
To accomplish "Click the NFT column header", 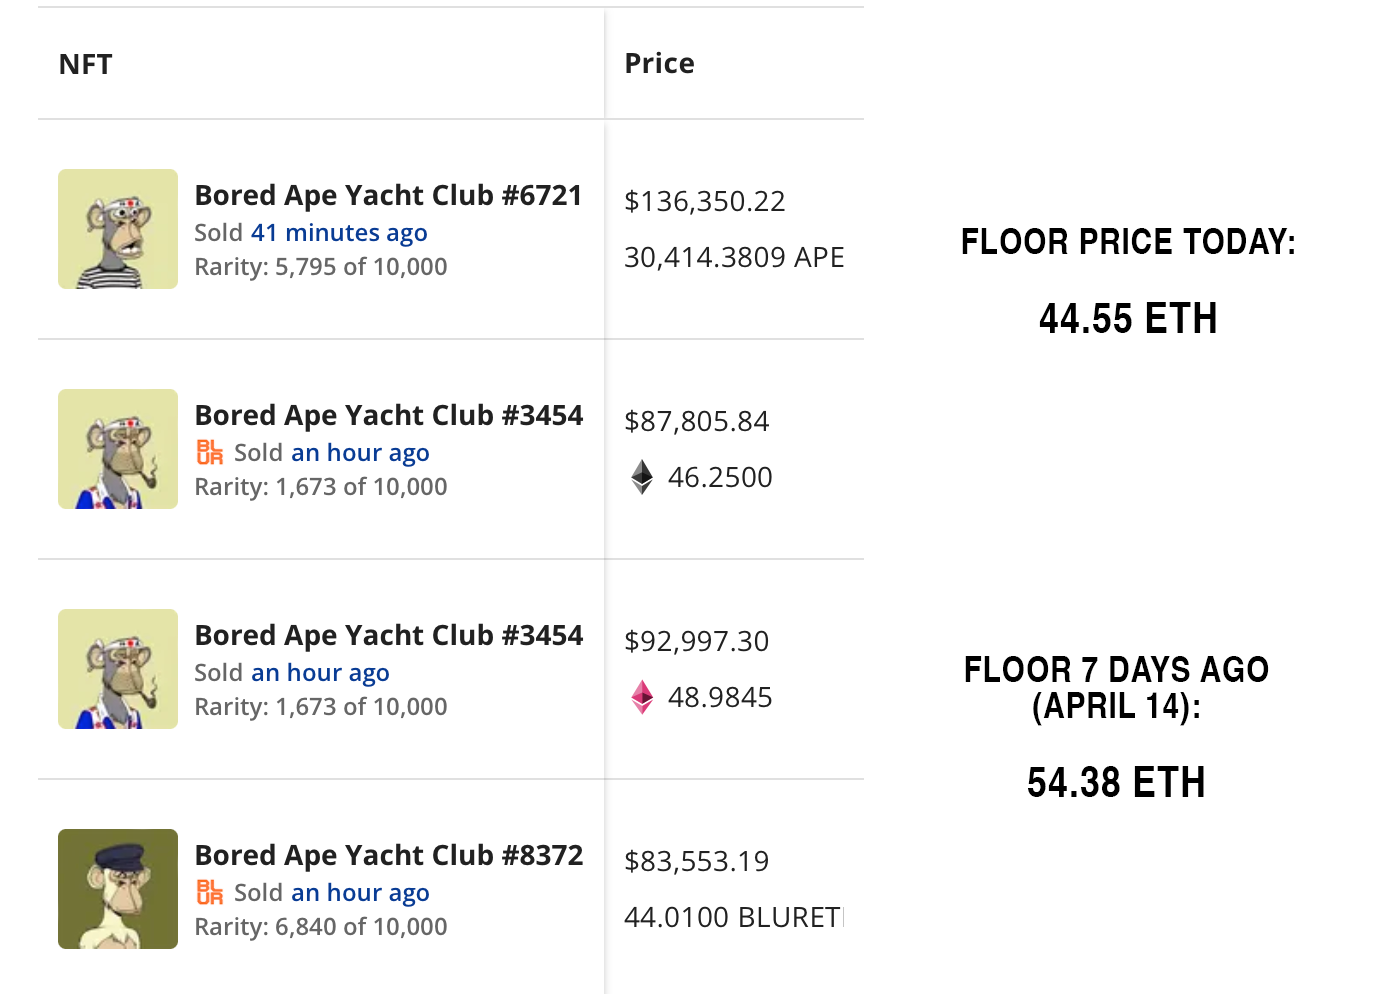I will coord(86,64).
